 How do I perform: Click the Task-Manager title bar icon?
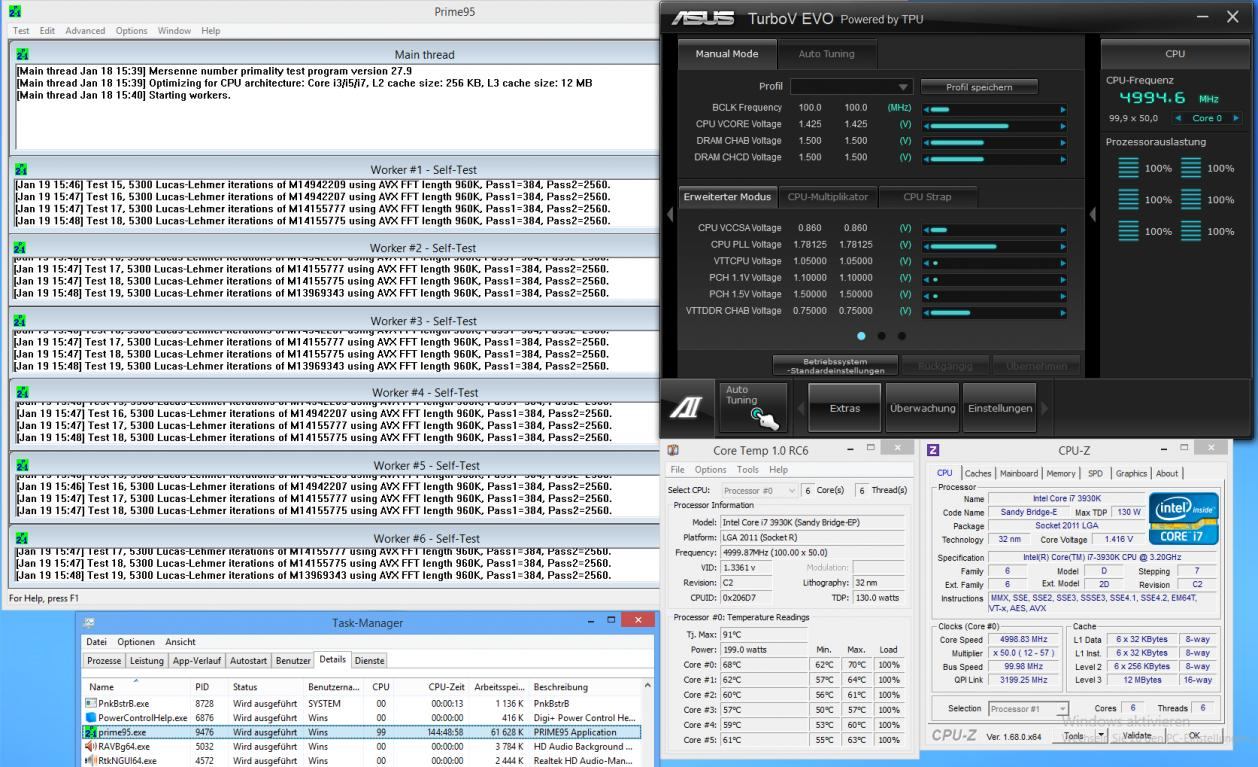pyautogui.click(x=88, y=622)
